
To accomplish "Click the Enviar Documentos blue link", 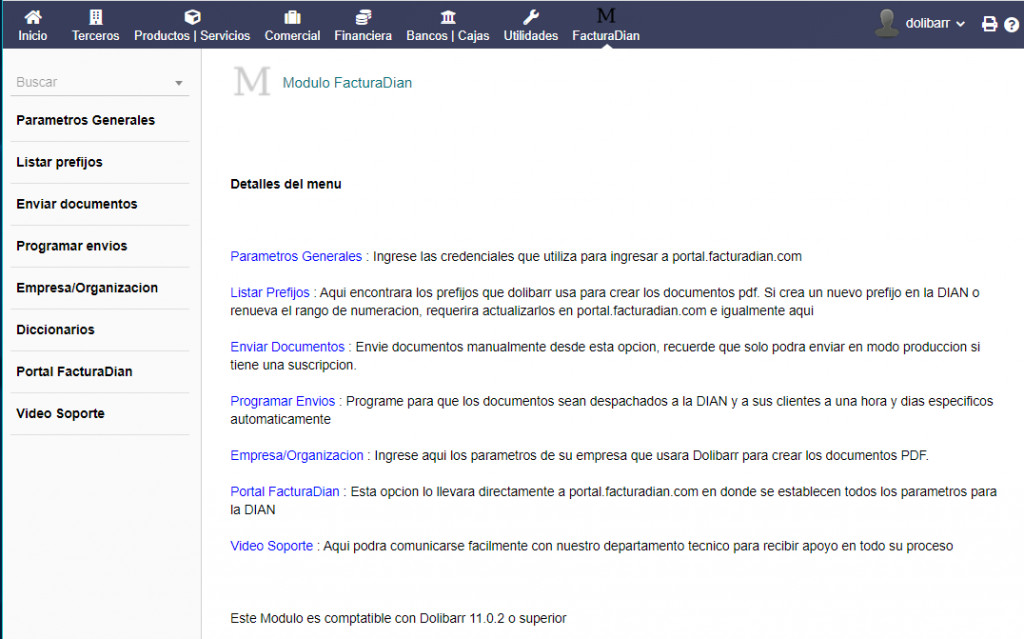I will [x=288, y=346].
